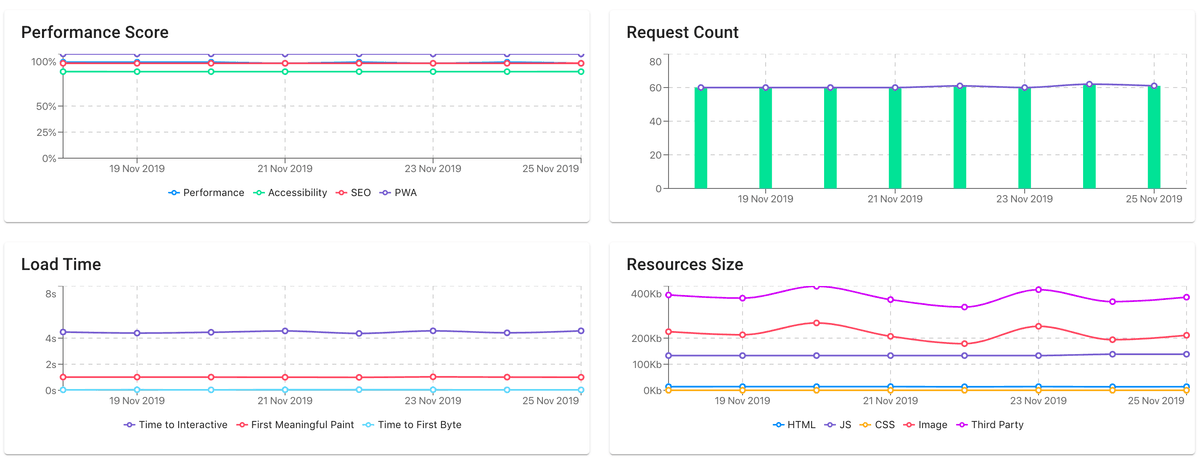
Task: Toggle the Accessibility series in the legend
Action: point(290,192)
